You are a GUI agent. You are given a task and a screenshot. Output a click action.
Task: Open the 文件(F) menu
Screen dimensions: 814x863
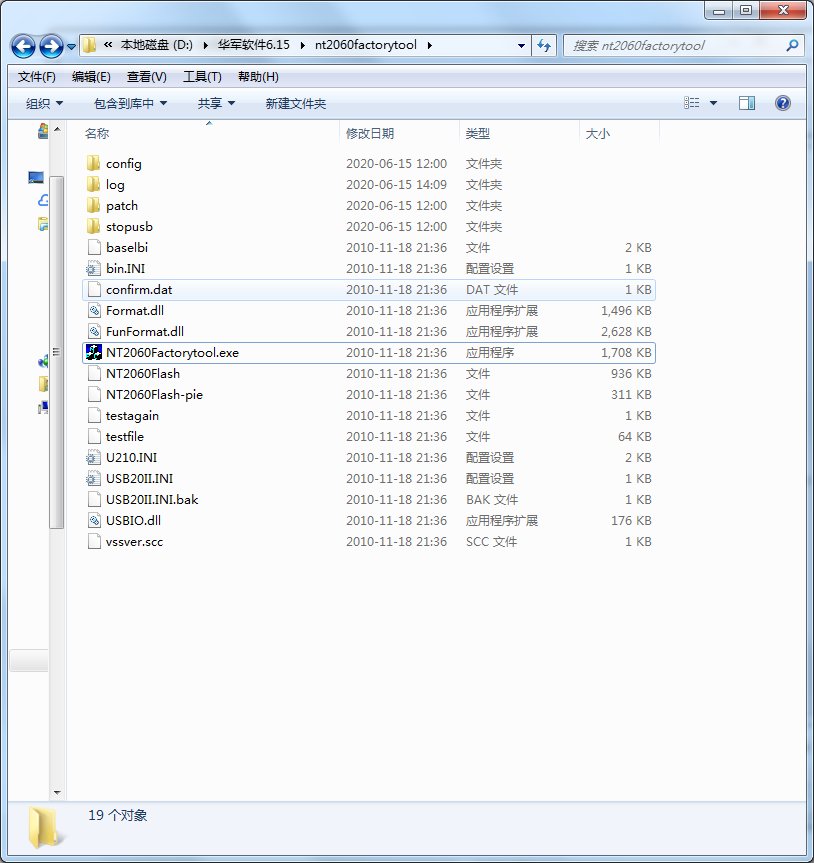pos(37,77)
